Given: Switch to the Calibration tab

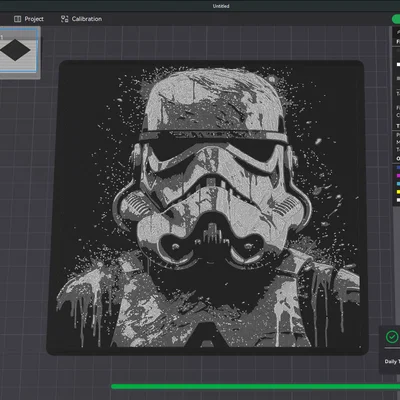Looking at the screenshot, I should point(81,19).
